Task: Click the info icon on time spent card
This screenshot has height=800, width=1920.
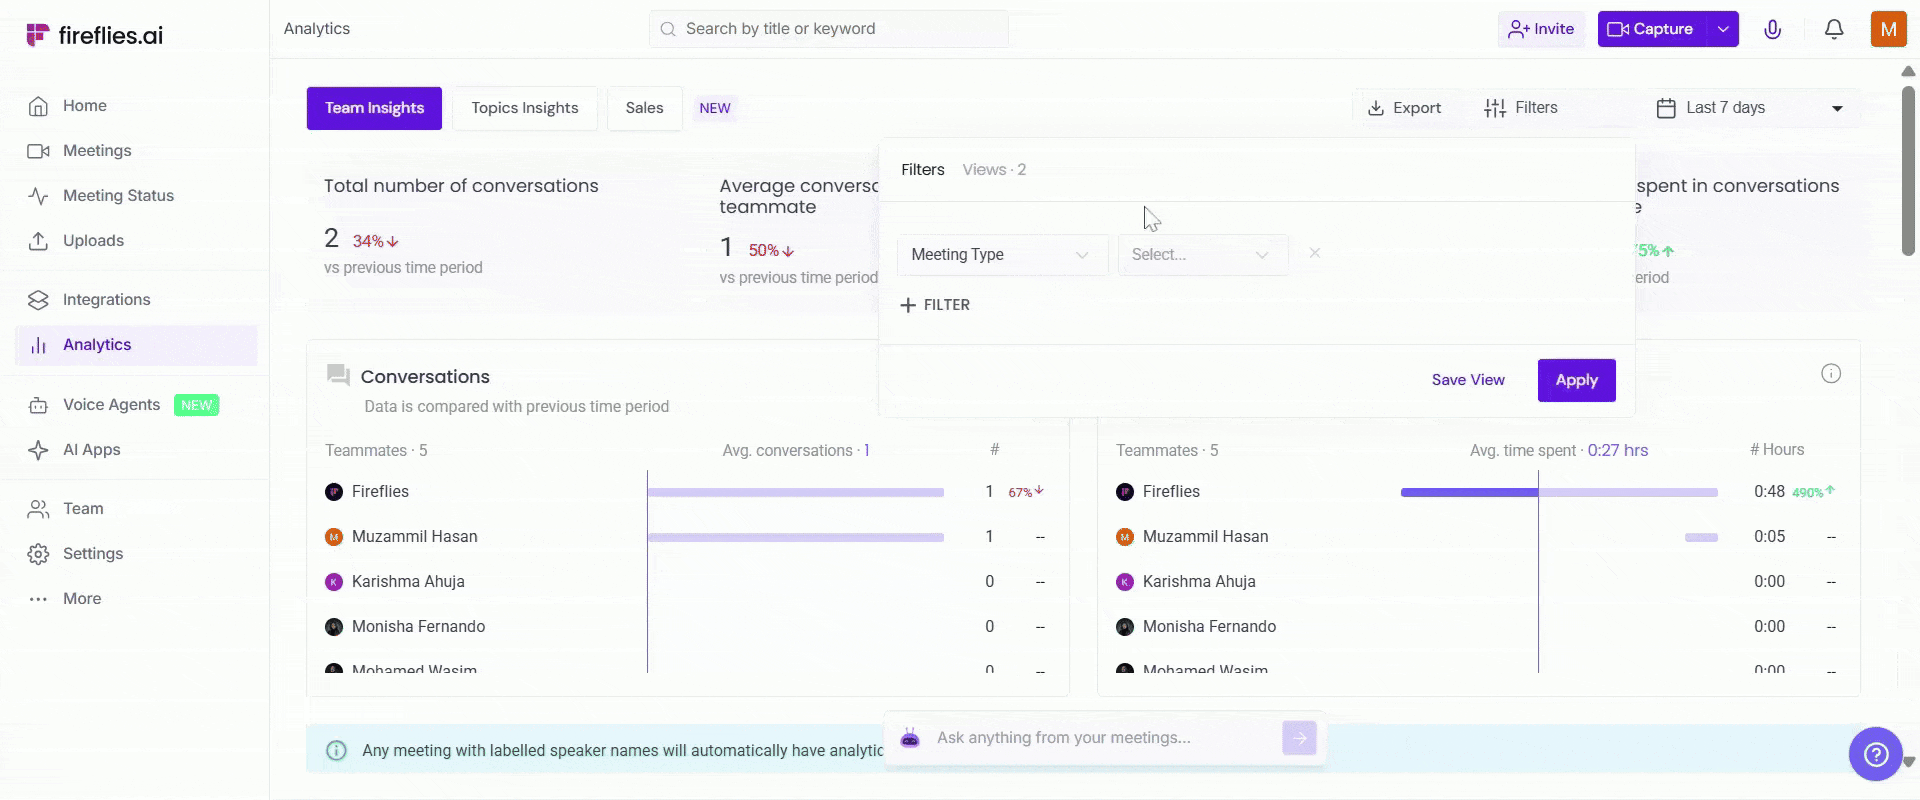Action: (1830, 374)
